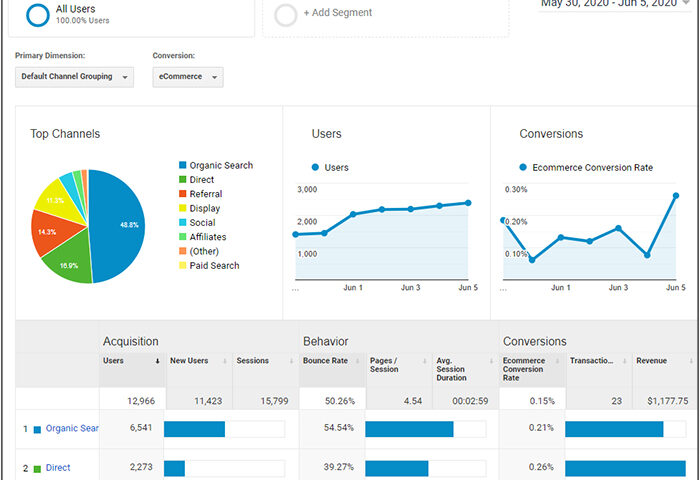700x480 pixels.
Task: Select the Ecommerce Conversion Rate column header
Action: pos(524,369)
